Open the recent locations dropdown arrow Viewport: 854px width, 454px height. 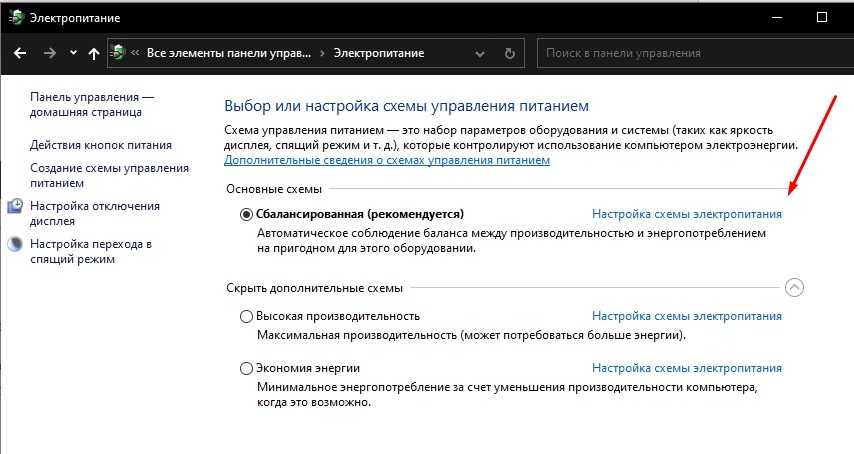click(74, 53)
